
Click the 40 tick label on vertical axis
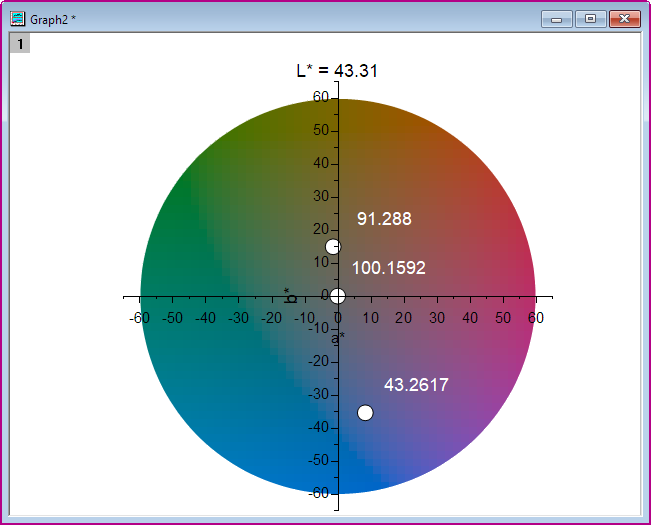tap(321, 163)
